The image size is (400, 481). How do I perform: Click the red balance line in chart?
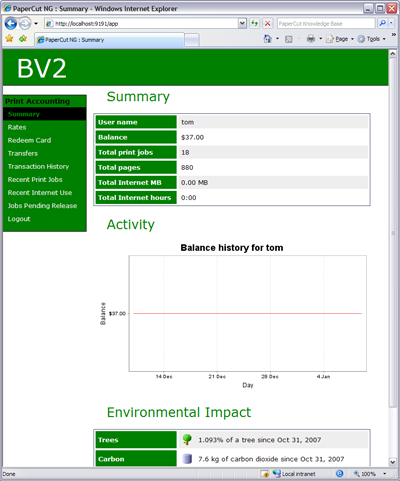coord(247,313)
